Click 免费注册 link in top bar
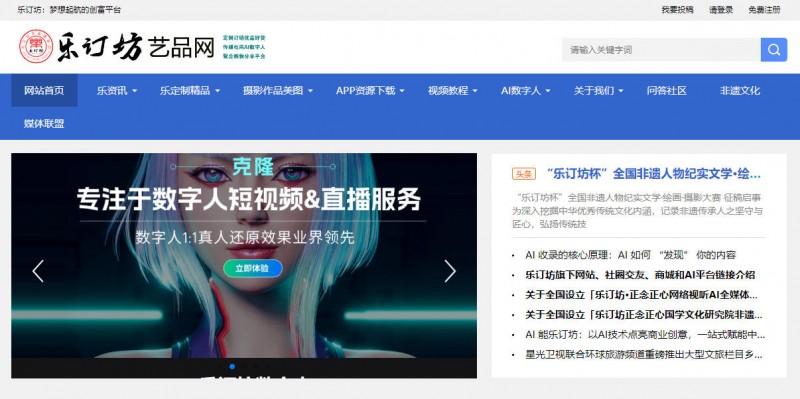The image size is (800, 399). [764, 10]
